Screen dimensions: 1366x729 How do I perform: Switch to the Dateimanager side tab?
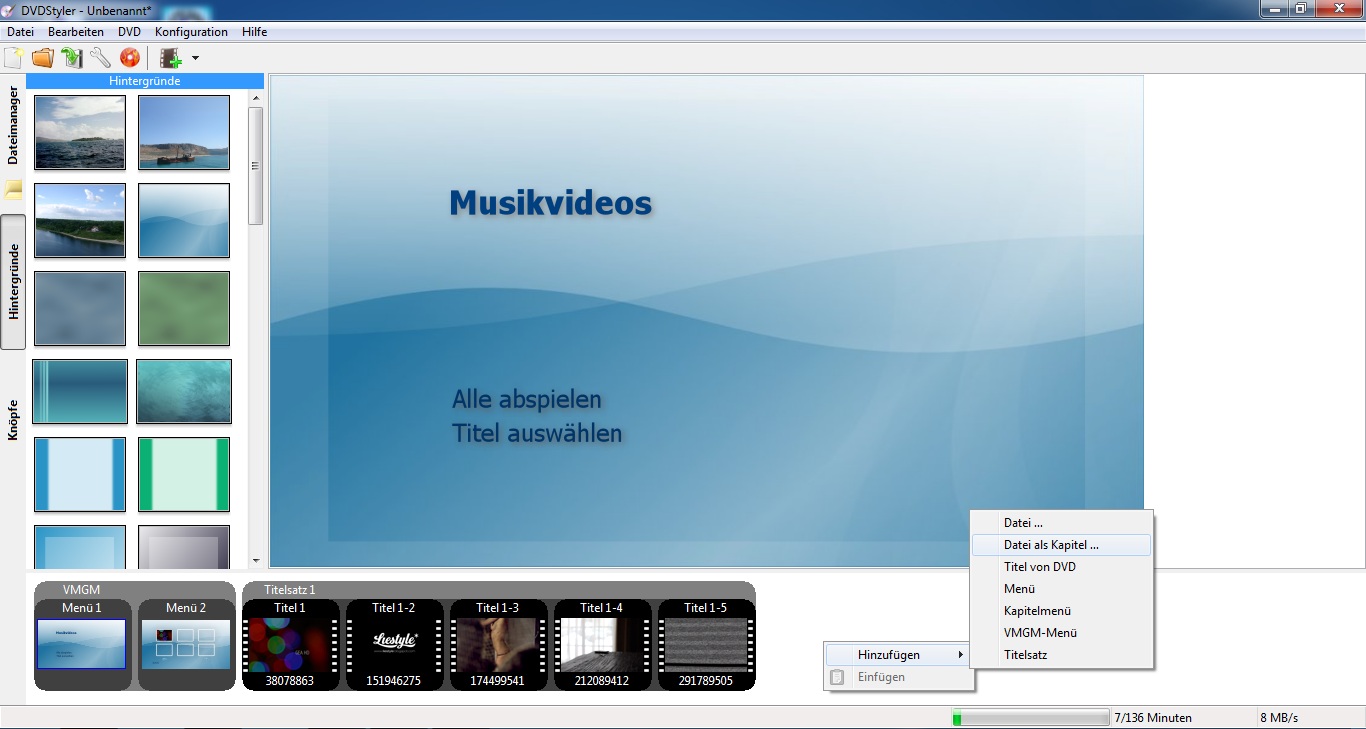pyautogui.click(x=13, y=125)
